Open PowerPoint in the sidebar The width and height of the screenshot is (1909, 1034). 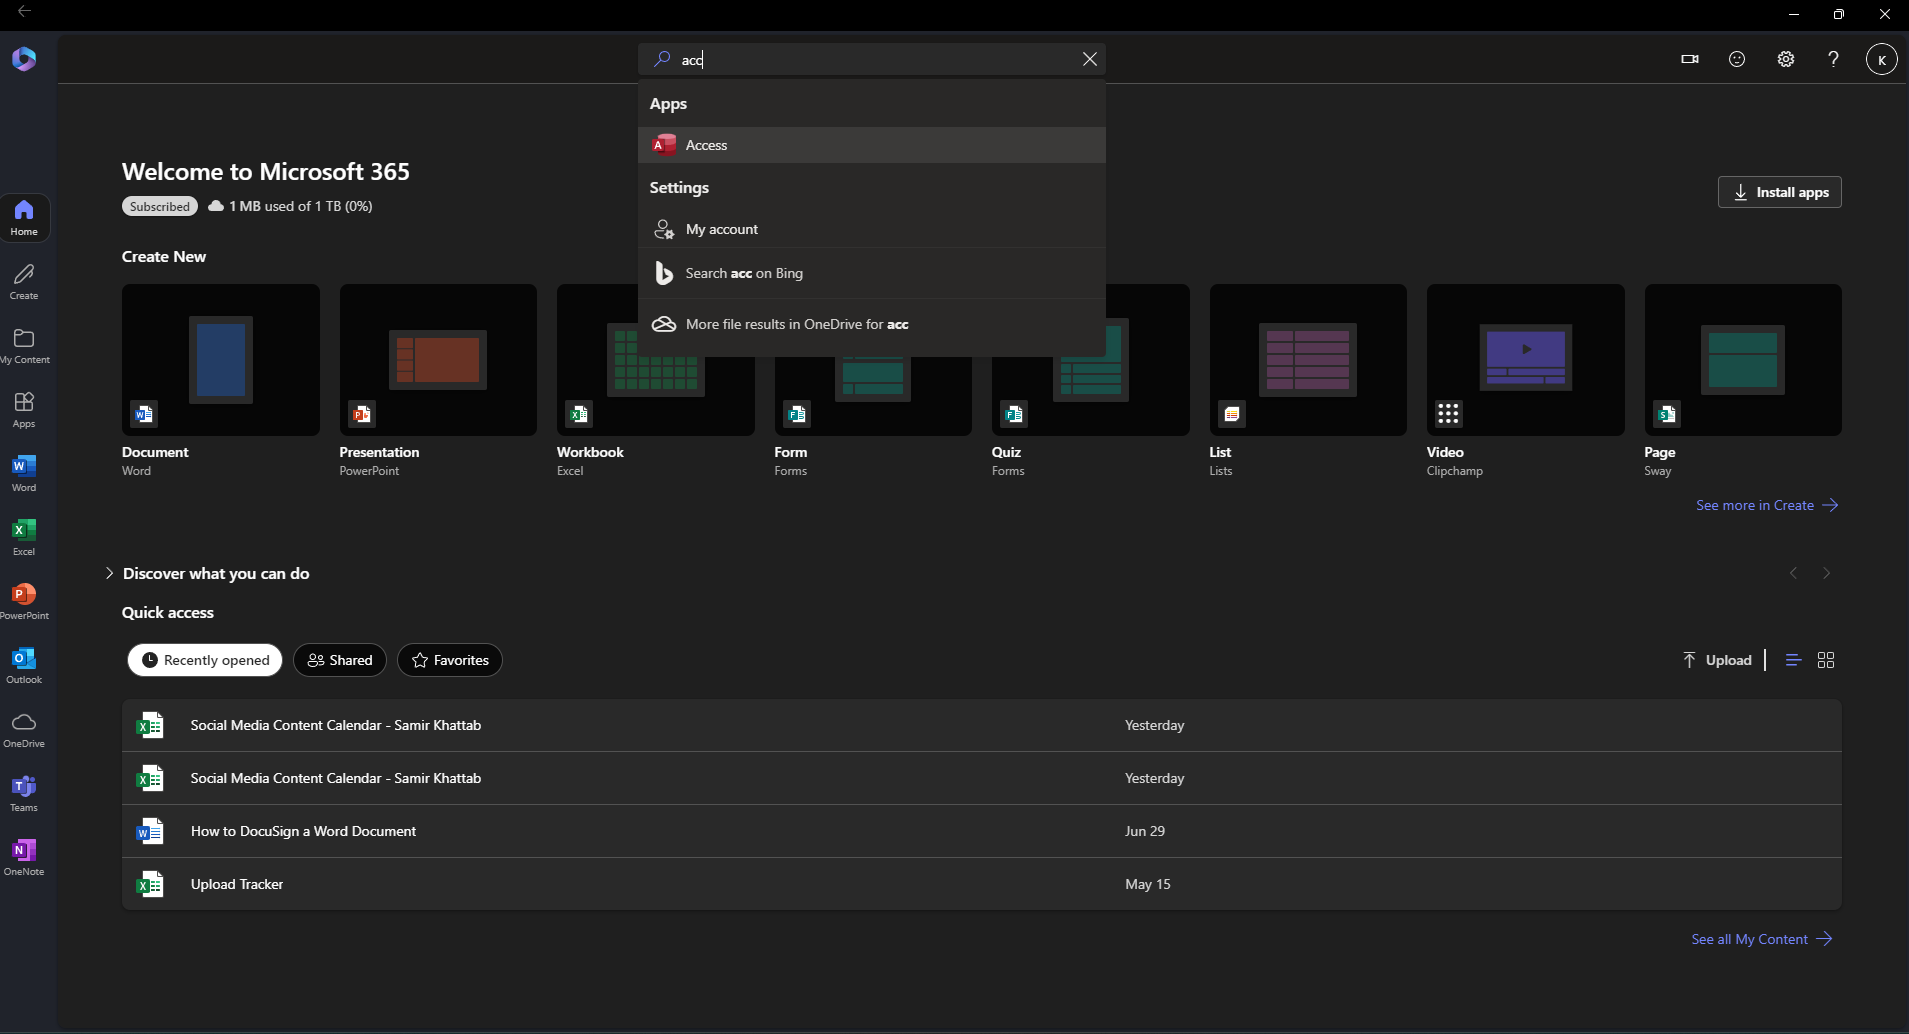click(x=24, y=602)
